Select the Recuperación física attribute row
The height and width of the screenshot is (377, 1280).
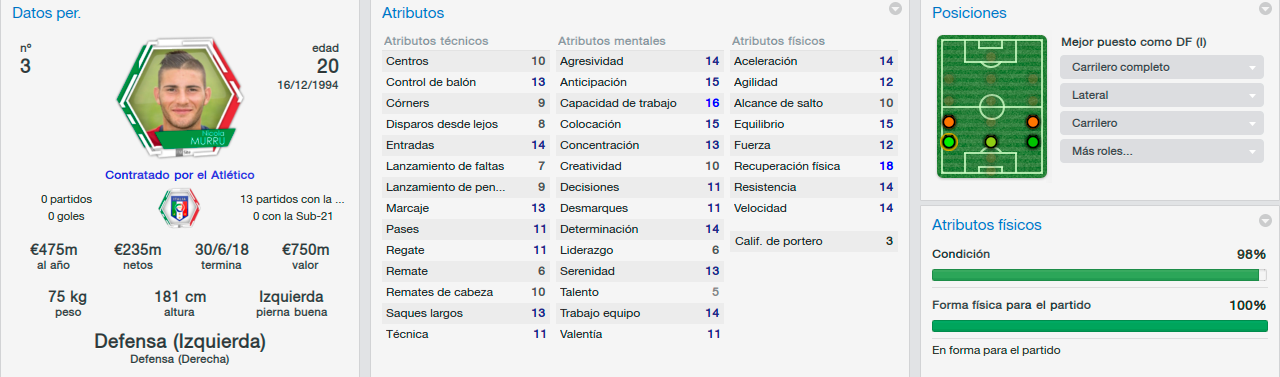click(x=814, y=166)
